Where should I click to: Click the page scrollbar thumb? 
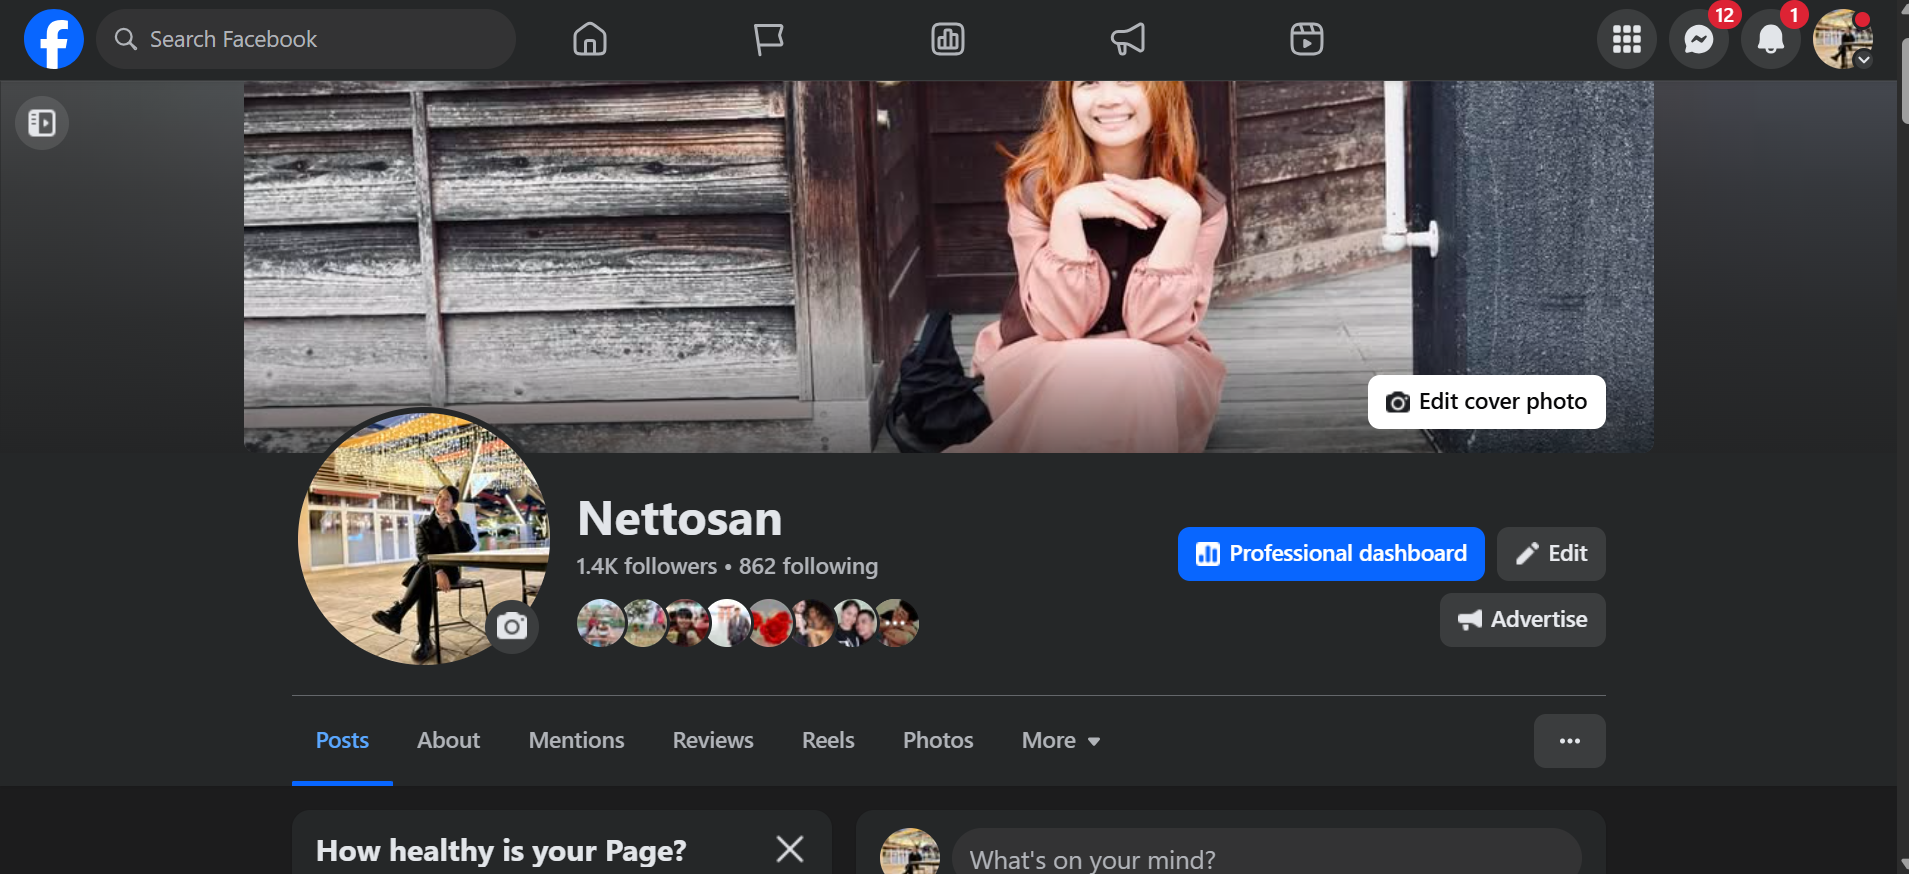(x=1903, y=80)
